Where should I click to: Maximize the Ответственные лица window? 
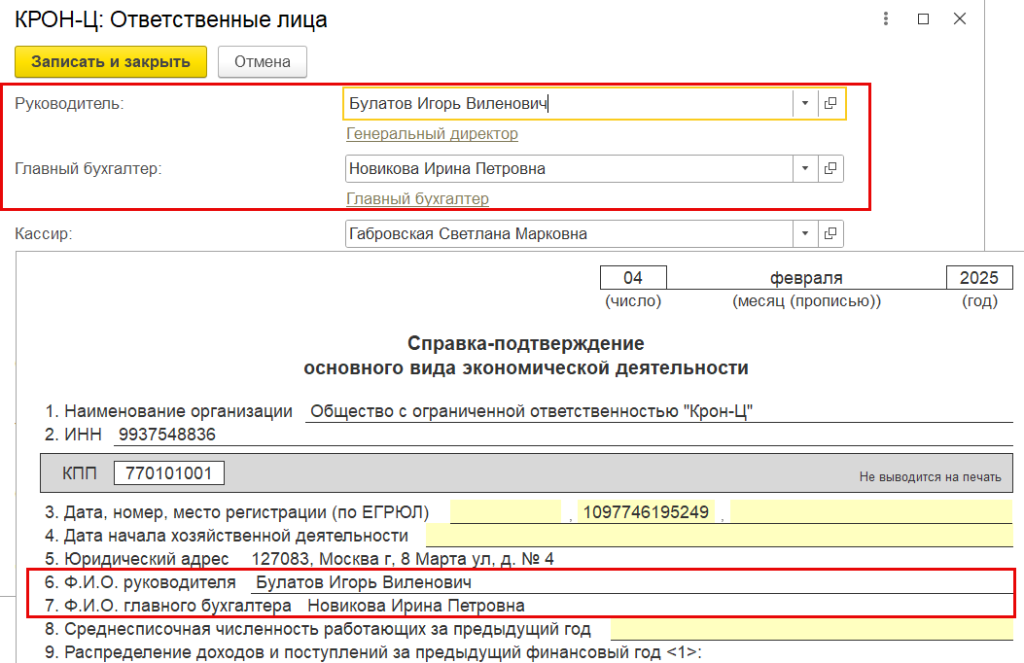pyautogui.click(x=923, y=19)
